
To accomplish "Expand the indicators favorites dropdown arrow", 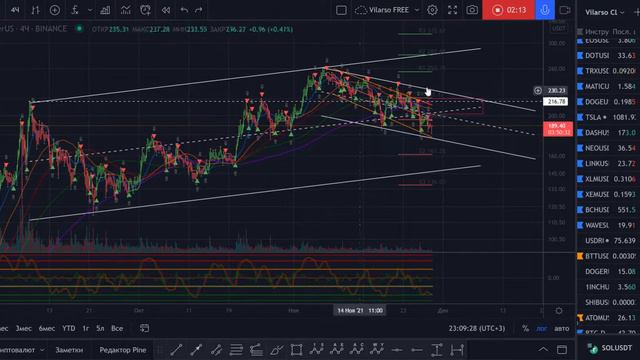I will (90, 10).
